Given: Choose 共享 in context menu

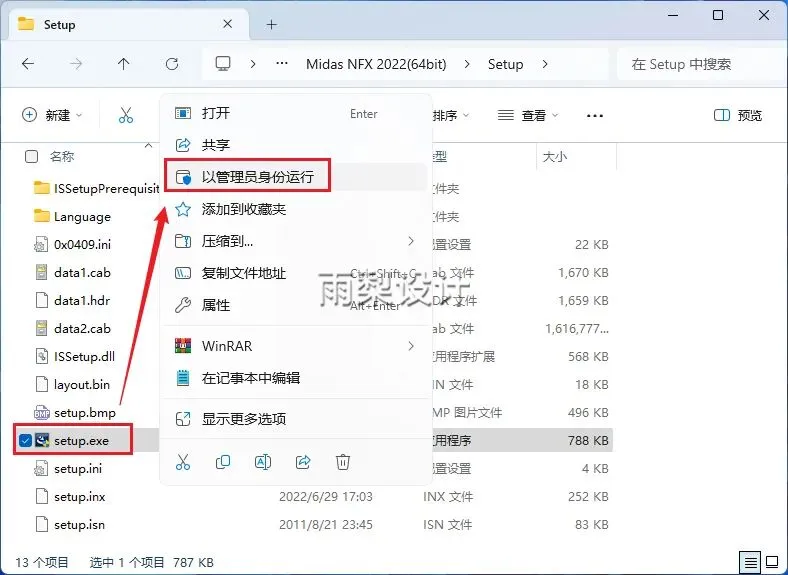Looking at the screenshot, I should pyautogui.click(x=296, y=145).
